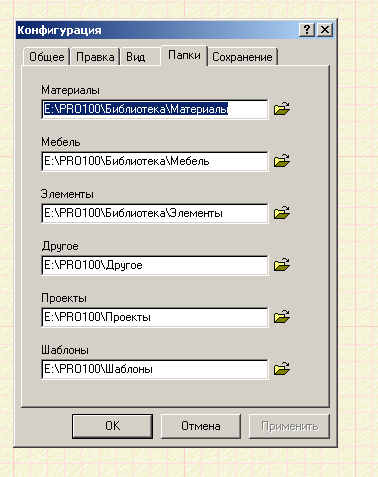Focus the Материалы path input field
This screenshot has width=378, height=477.
[155, 109]
